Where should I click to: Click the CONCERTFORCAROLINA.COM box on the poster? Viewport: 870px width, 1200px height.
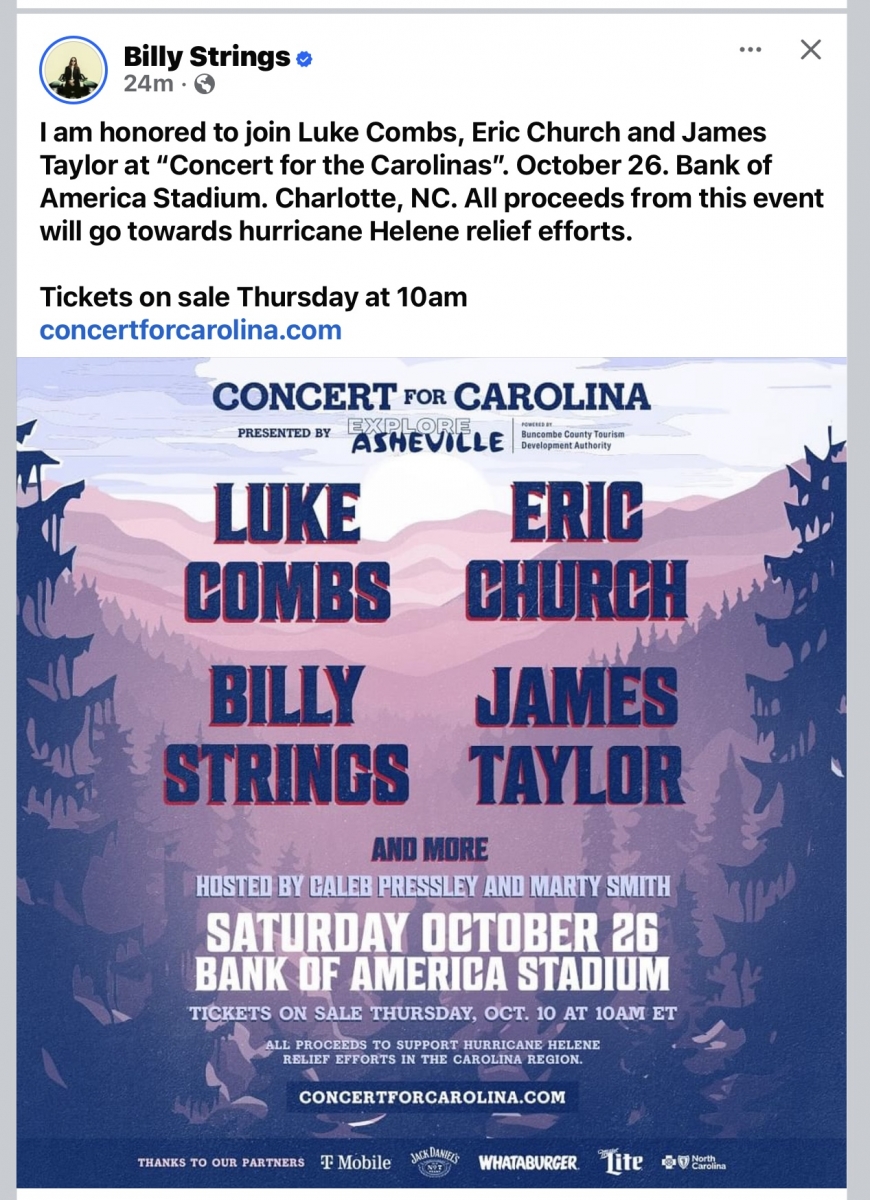[x=432, y=1096]
